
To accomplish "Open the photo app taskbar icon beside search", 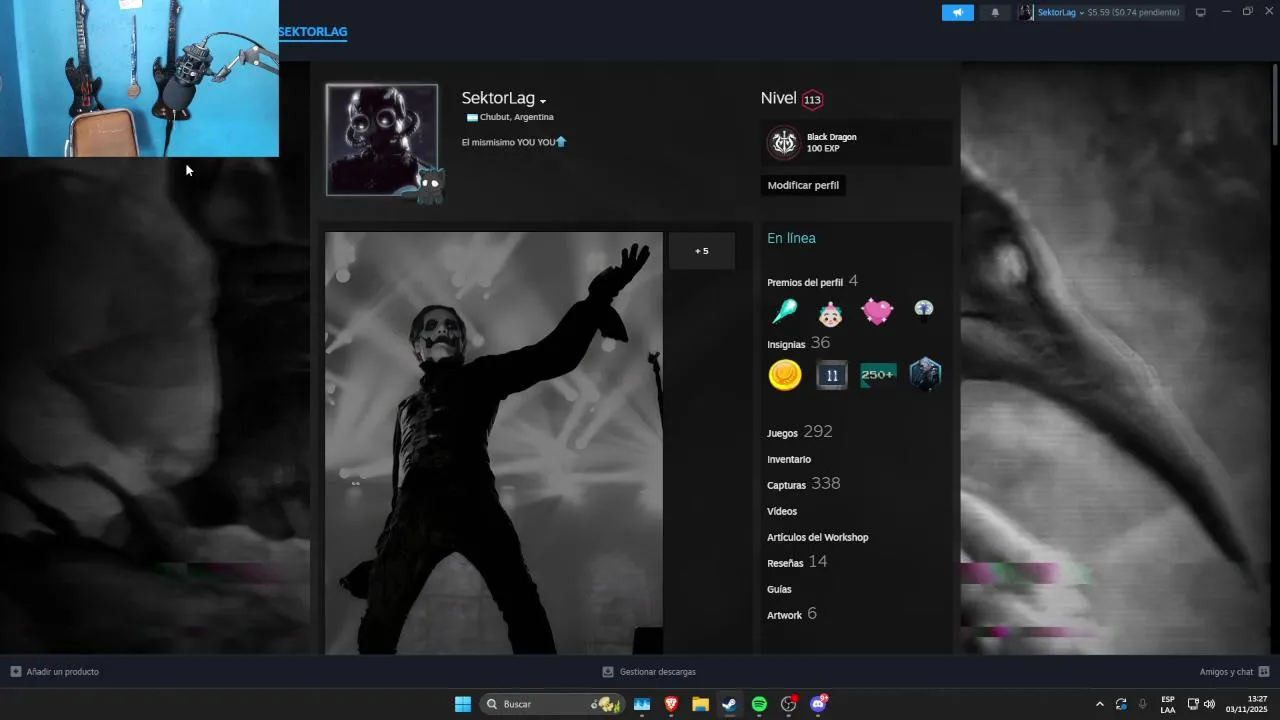I will tap(642, 704).
